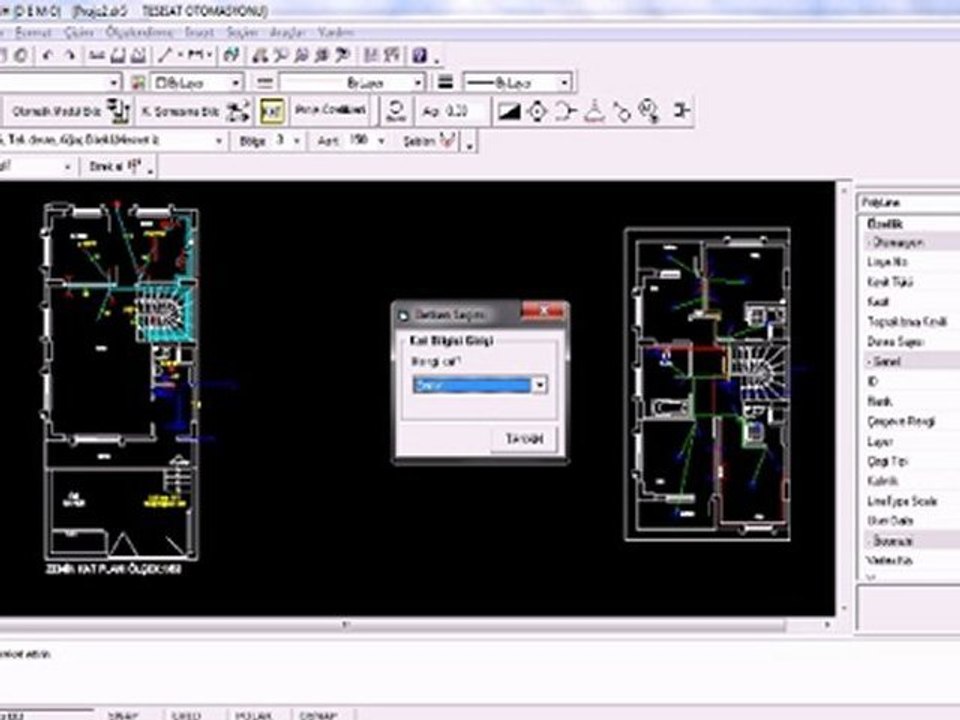Click the rightmost connector icon in the toolbar

681,111
